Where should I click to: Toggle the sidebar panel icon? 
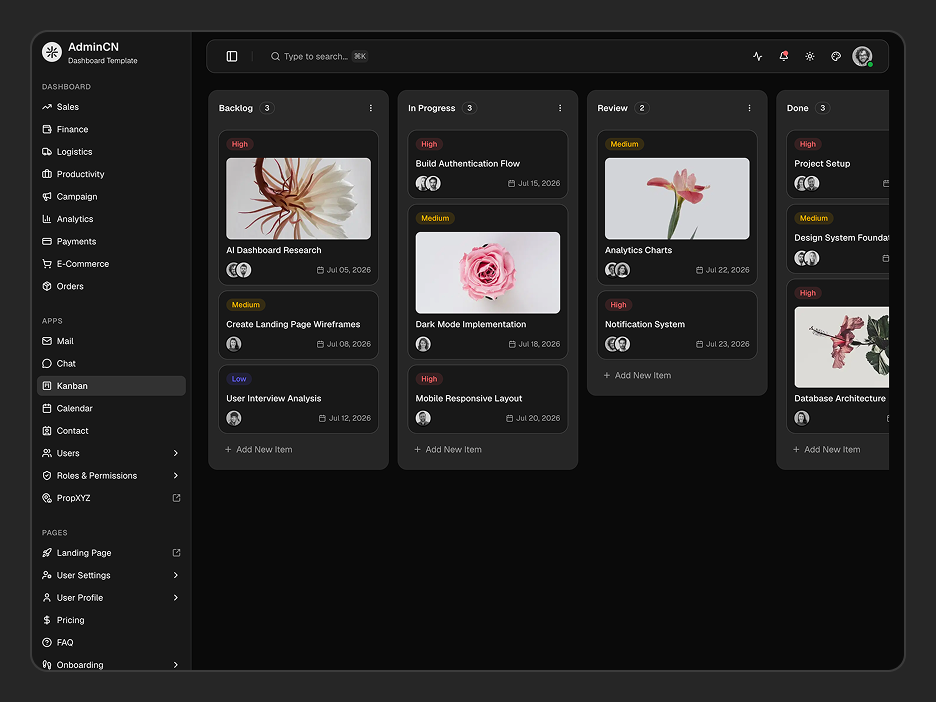pos(232,56)
